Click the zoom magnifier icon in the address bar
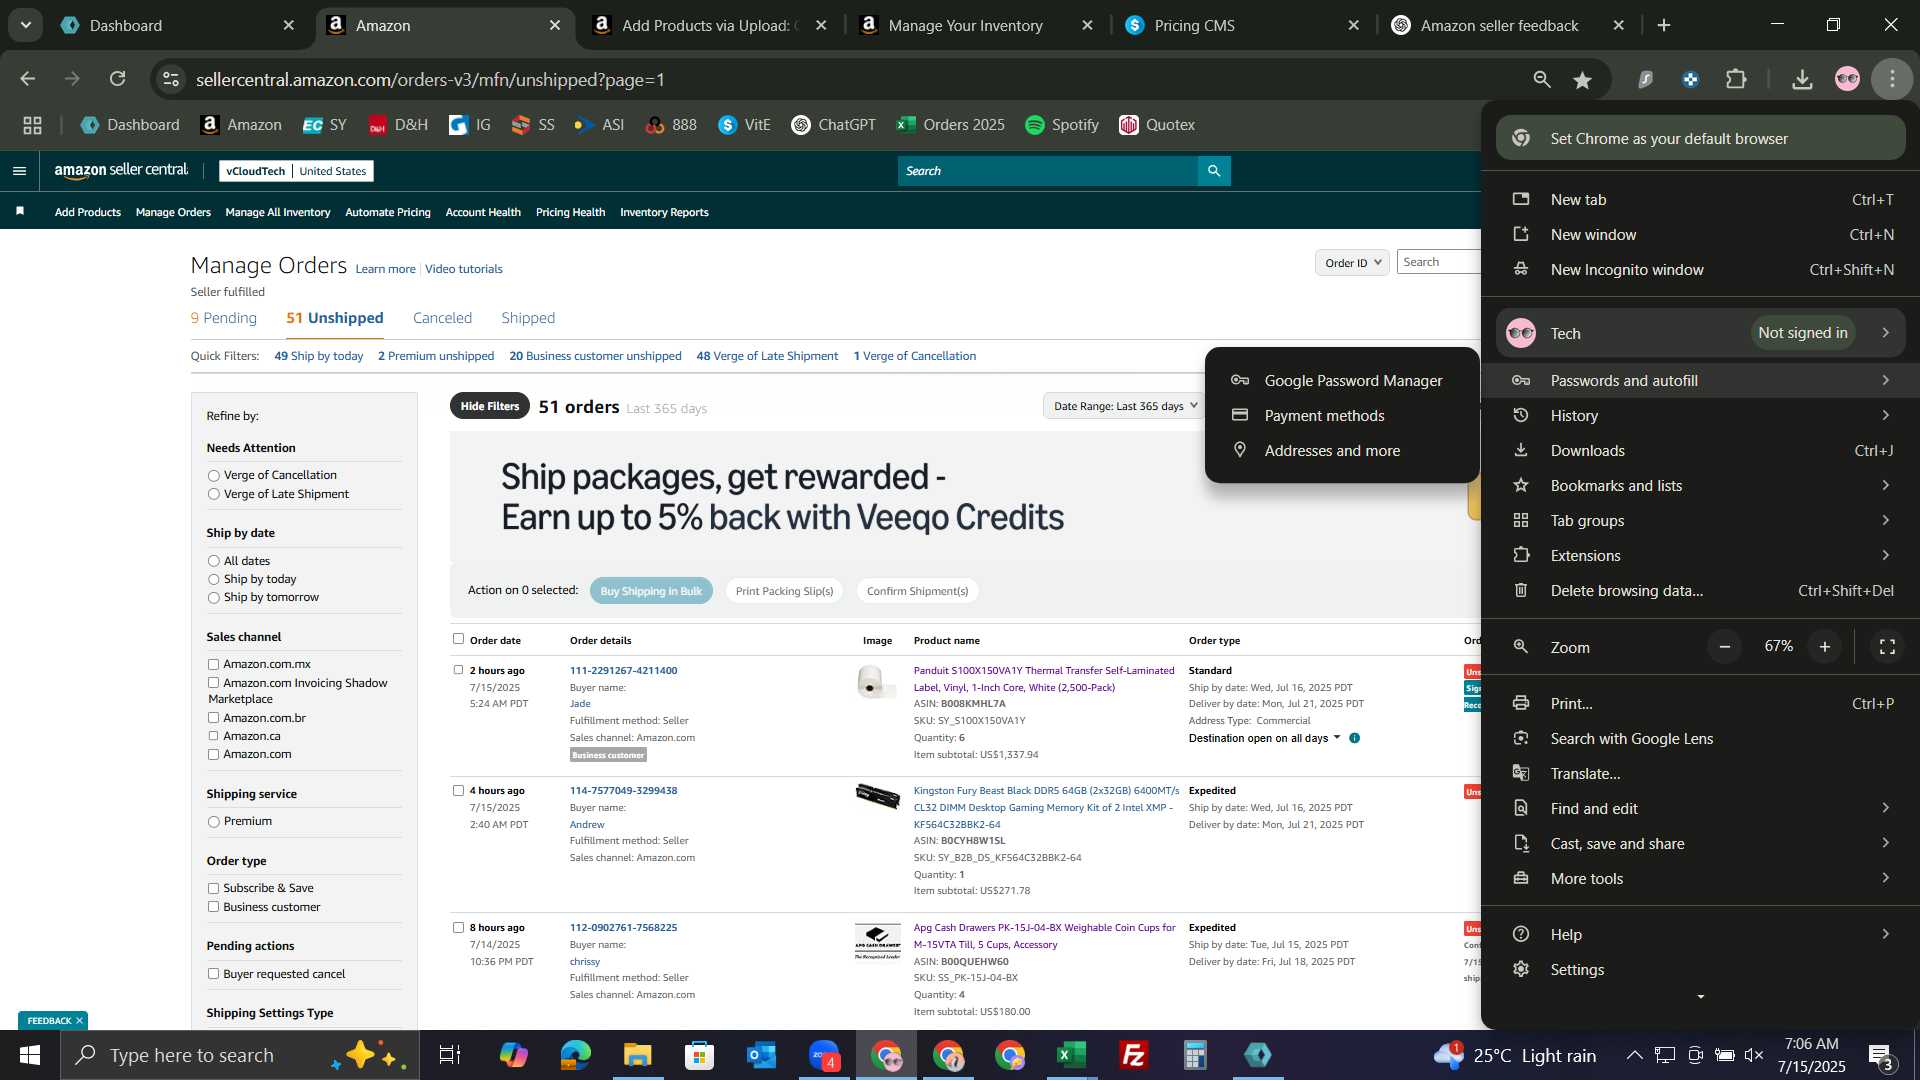The image size is (1920, 1080). coord(1542,79)
